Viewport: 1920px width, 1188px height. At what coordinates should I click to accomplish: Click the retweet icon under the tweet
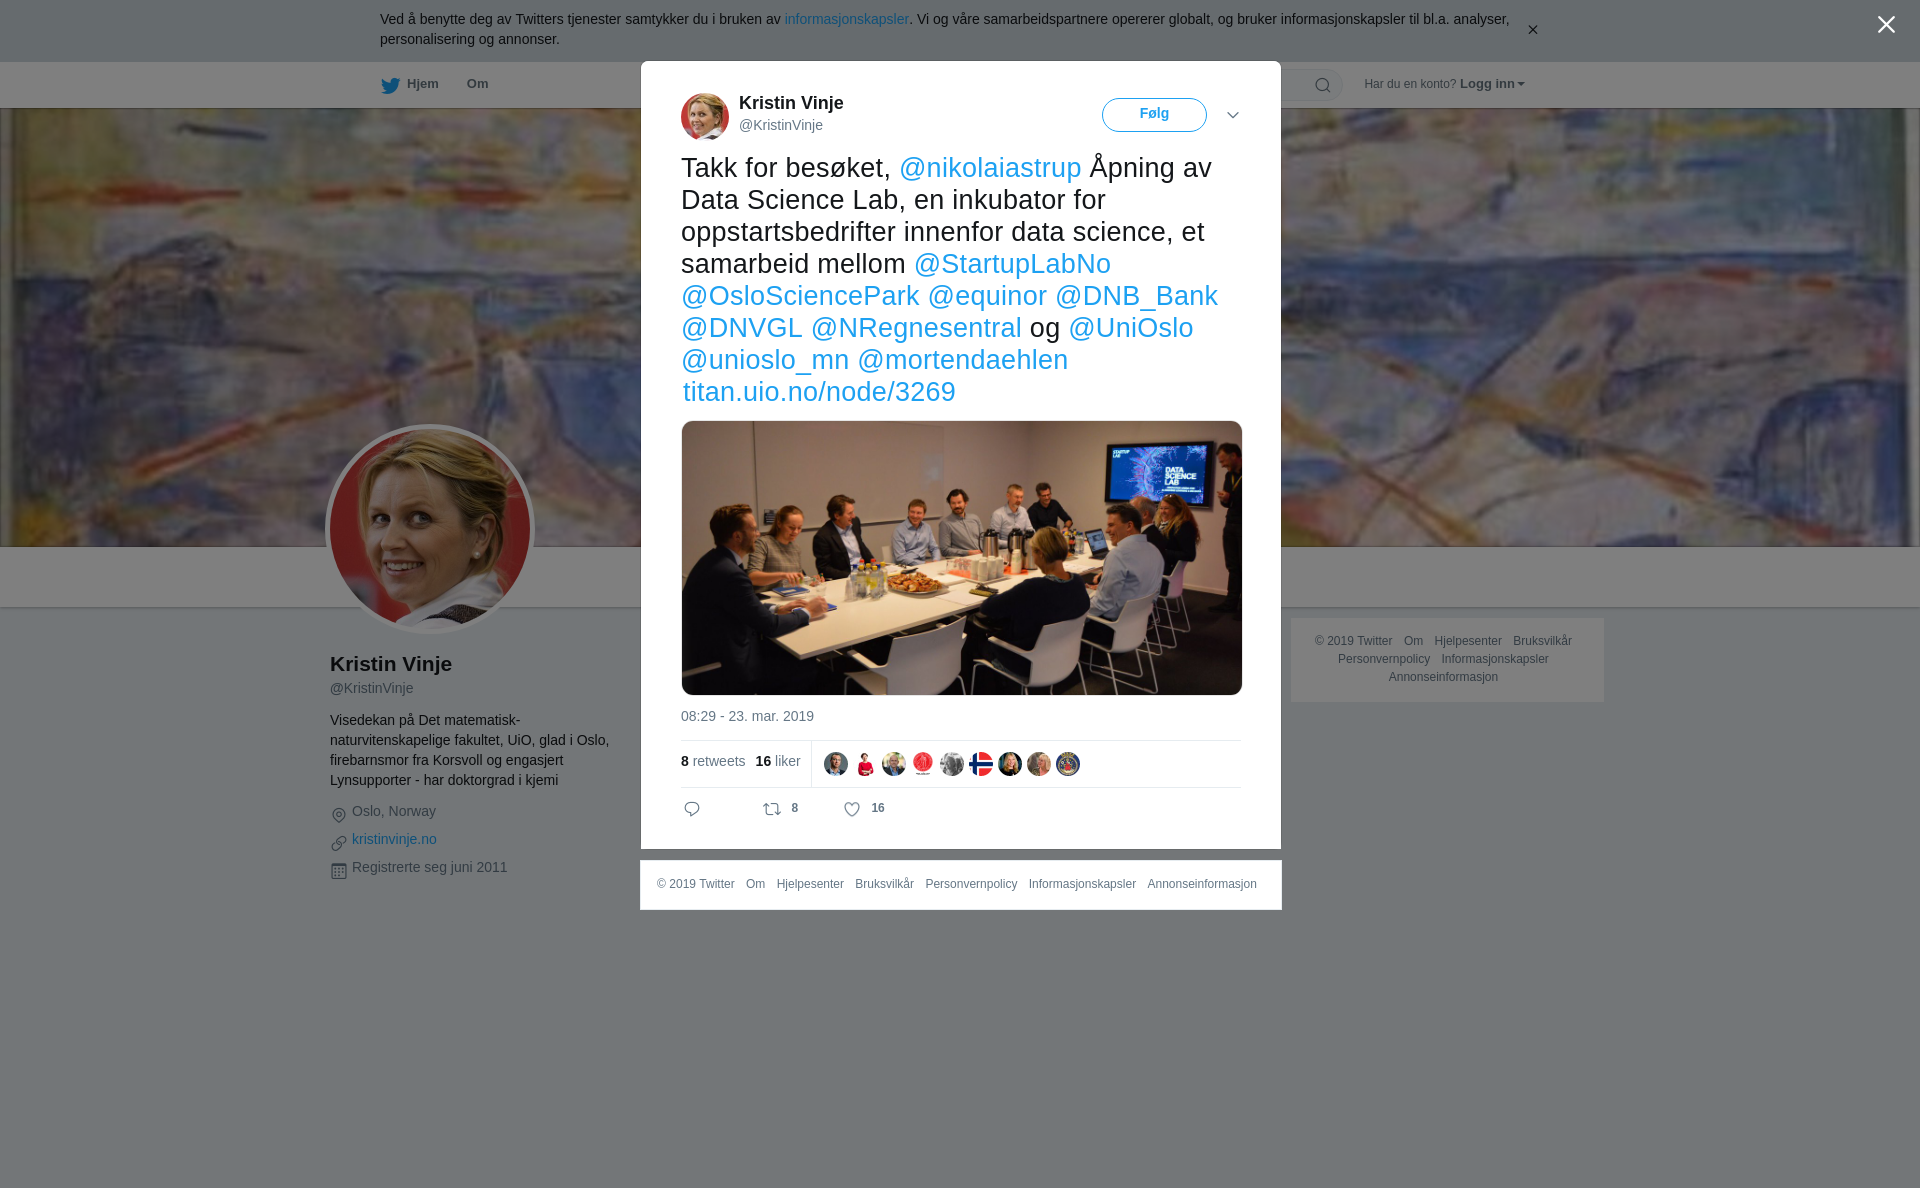coord(772,809)
